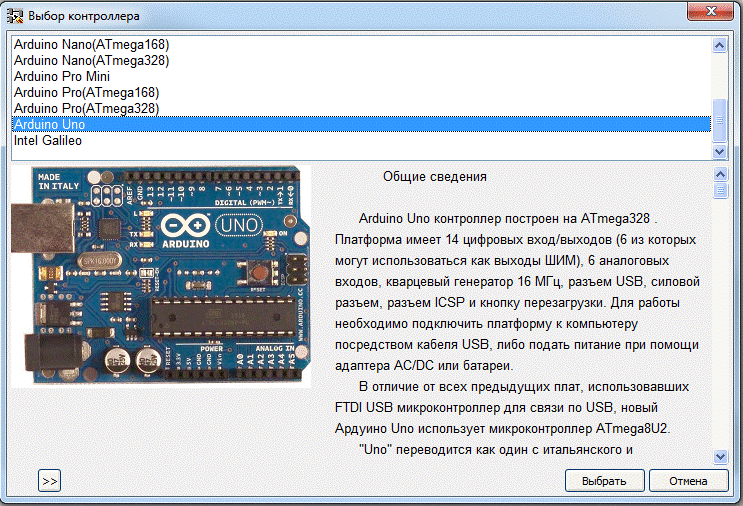Cancel the dialog with Отмена
743x506 pixels.
point(688,481)
